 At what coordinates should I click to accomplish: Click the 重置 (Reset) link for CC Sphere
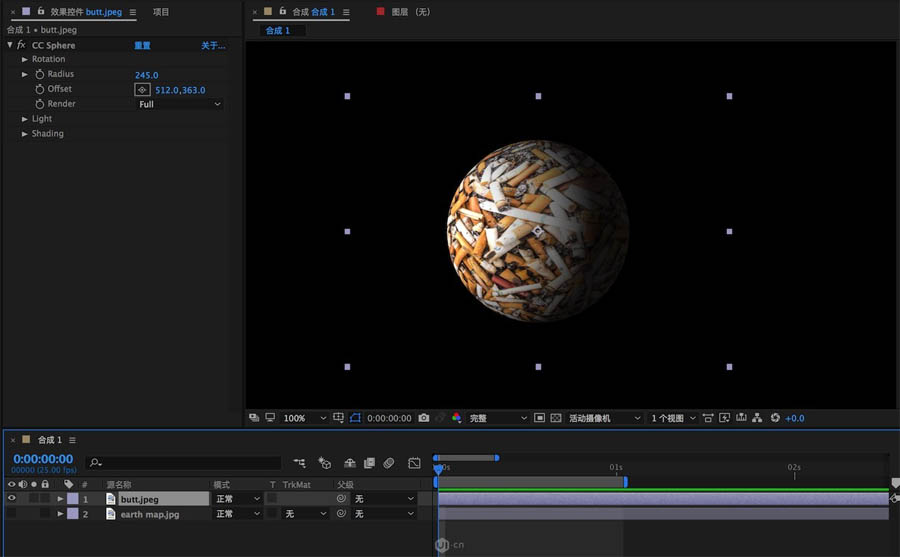pyautogui.click(x=143, y=46)
